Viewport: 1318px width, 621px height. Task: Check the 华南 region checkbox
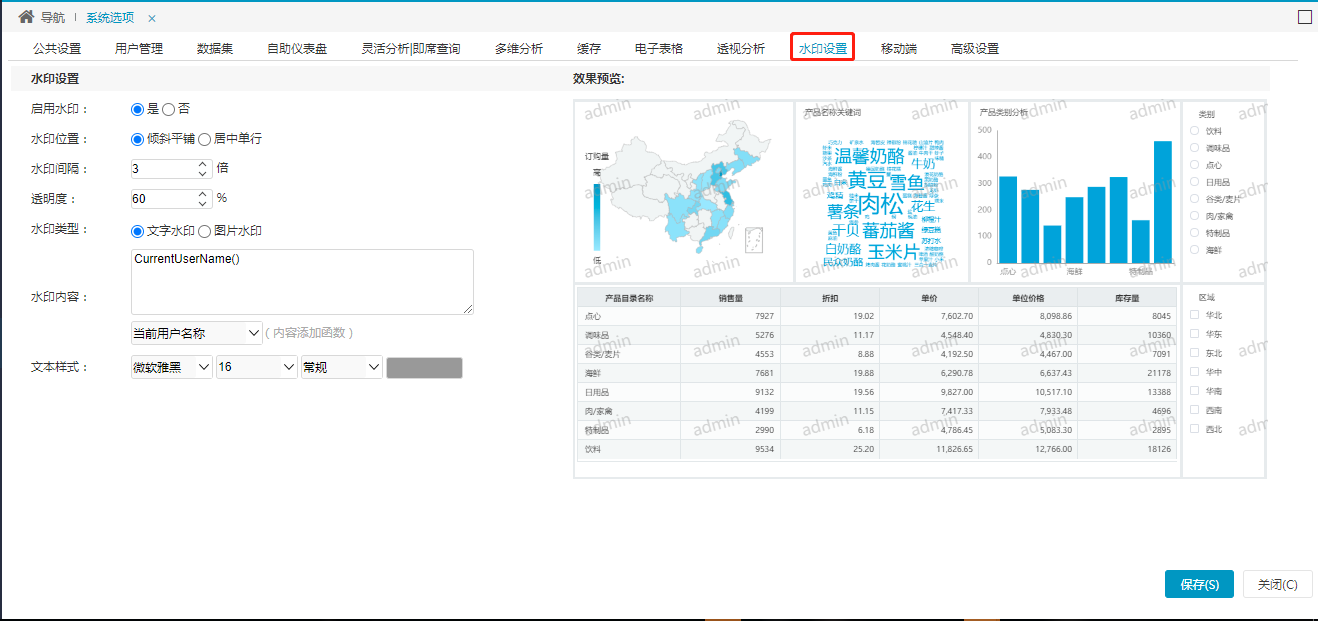pyautogui.click(x=1194, y=391)
